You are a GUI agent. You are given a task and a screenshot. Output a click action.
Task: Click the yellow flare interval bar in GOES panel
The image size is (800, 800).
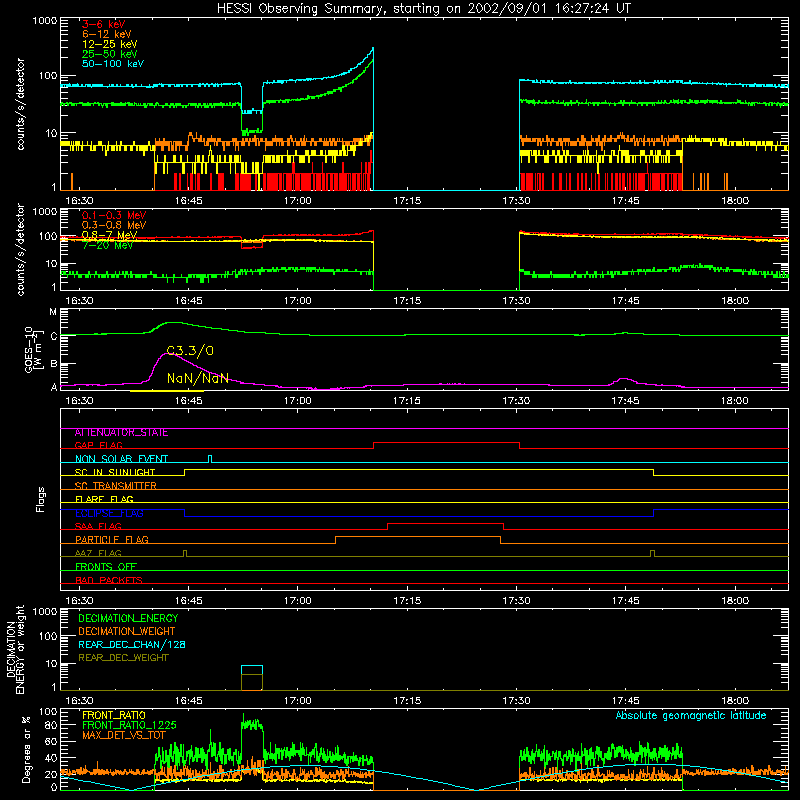(167, 391)
